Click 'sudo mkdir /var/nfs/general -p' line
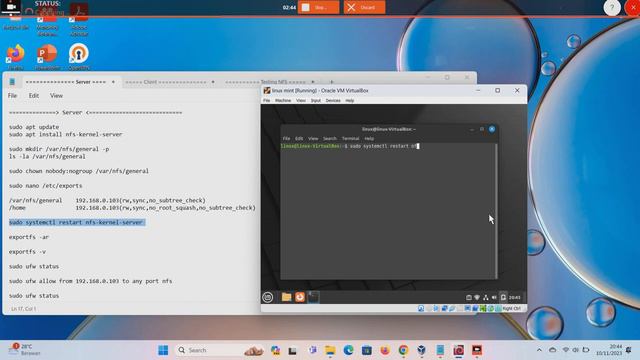 tap(59, 149)
